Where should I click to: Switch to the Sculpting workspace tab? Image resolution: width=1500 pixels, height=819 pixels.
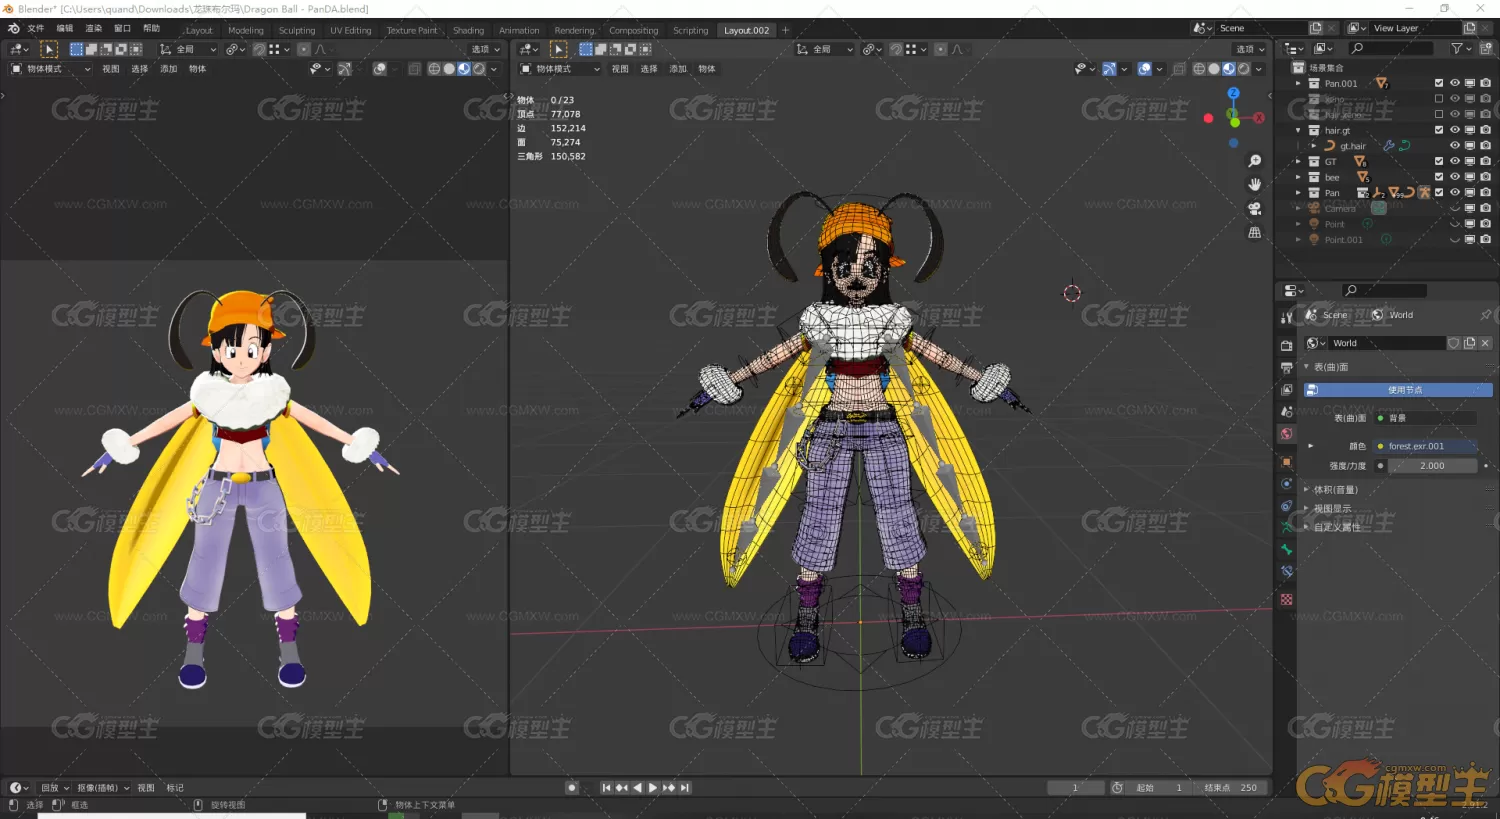(297, 30)
